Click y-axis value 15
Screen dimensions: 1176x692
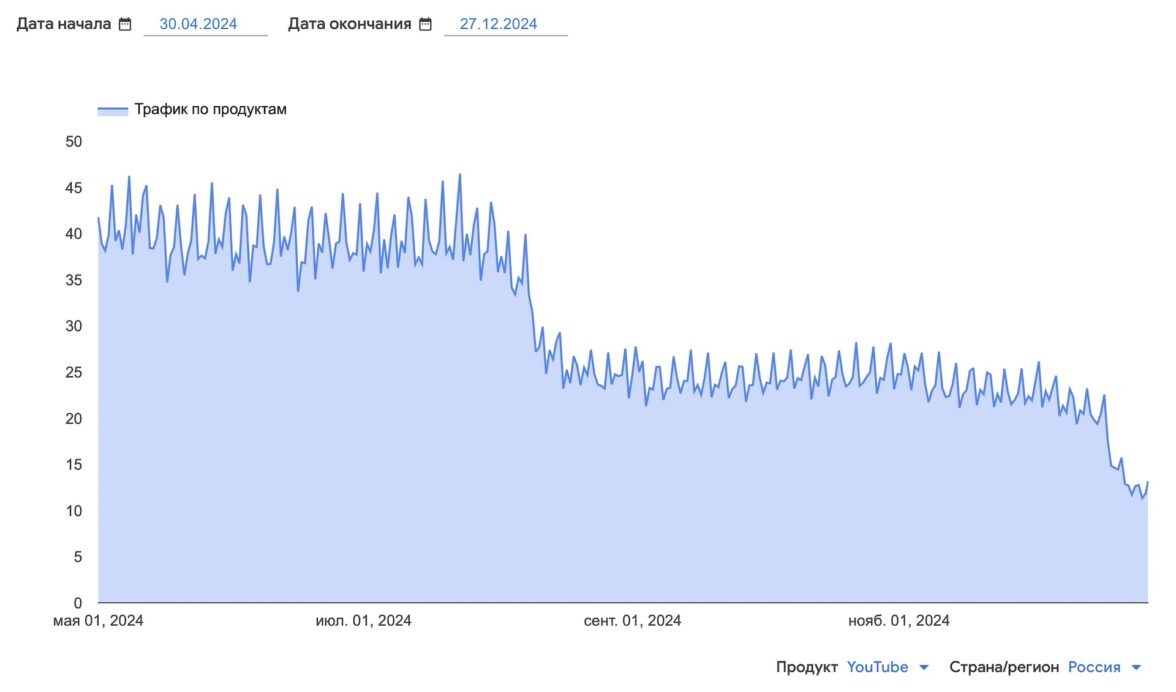pyautogui.click(x=74, y=465)
